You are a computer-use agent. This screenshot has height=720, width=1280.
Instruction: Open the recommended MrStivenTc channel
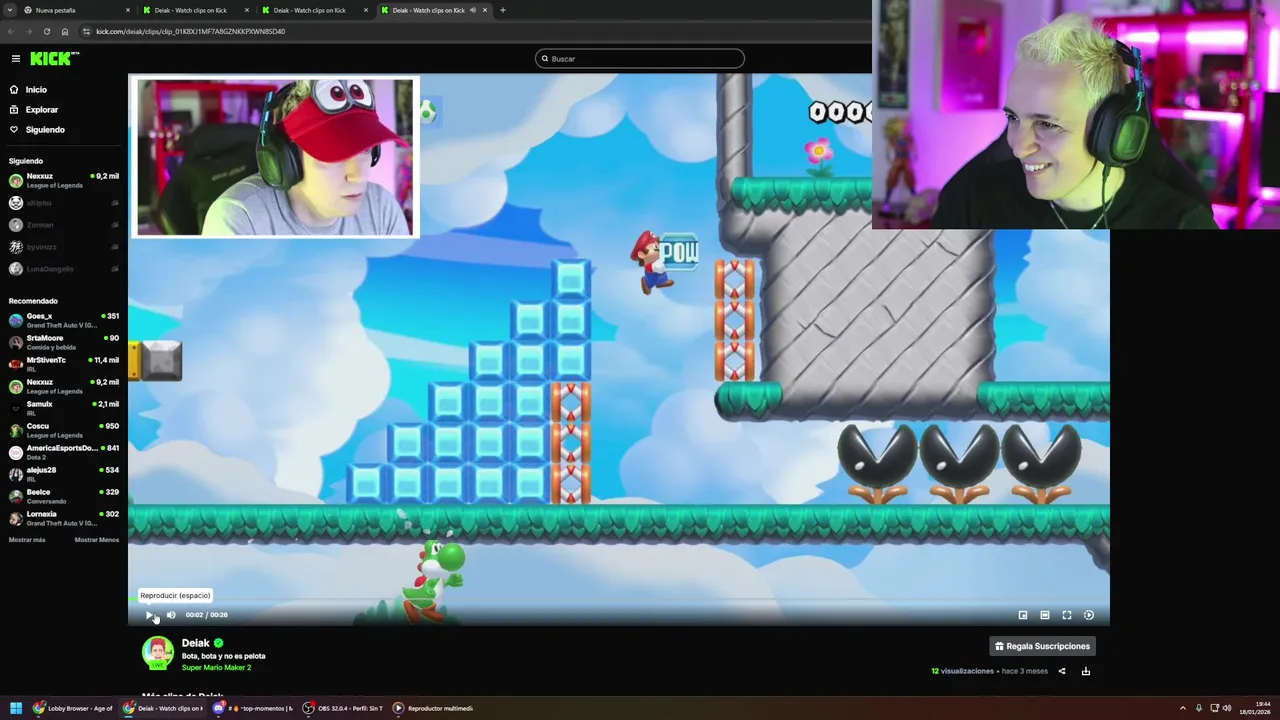(x=64, y=364)
